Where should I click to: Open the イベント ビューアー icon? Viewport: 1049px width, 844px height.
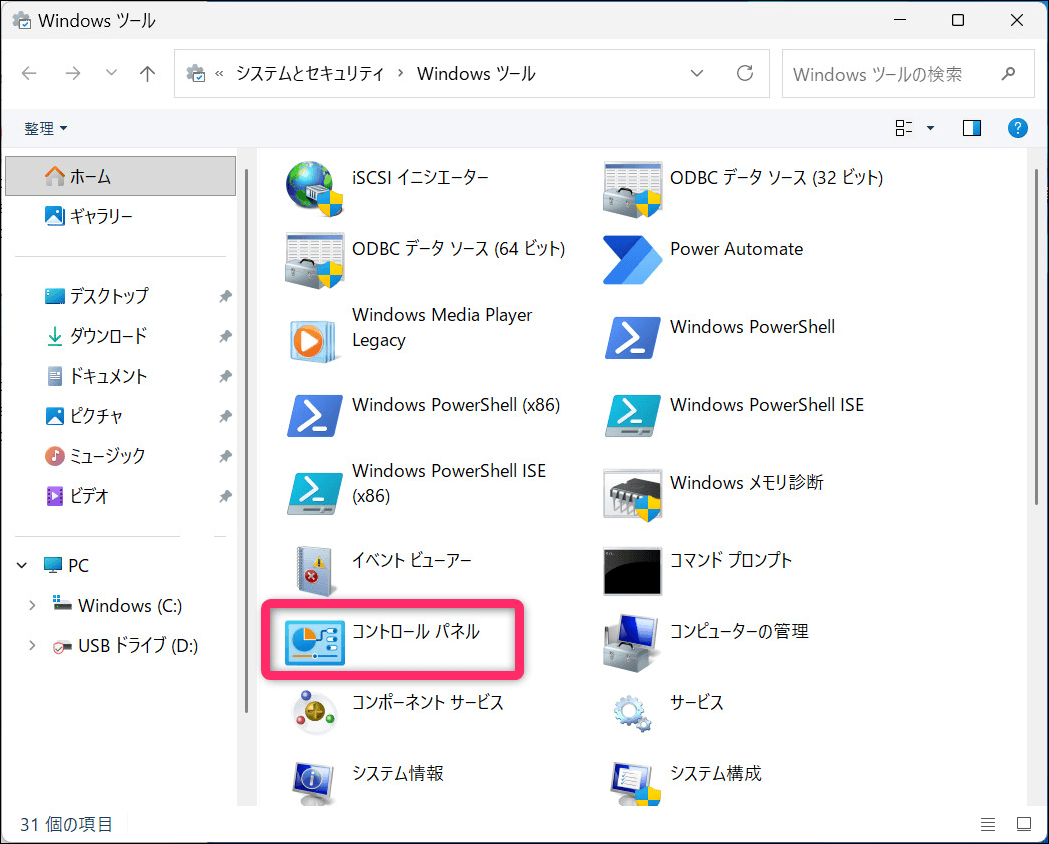314,570
